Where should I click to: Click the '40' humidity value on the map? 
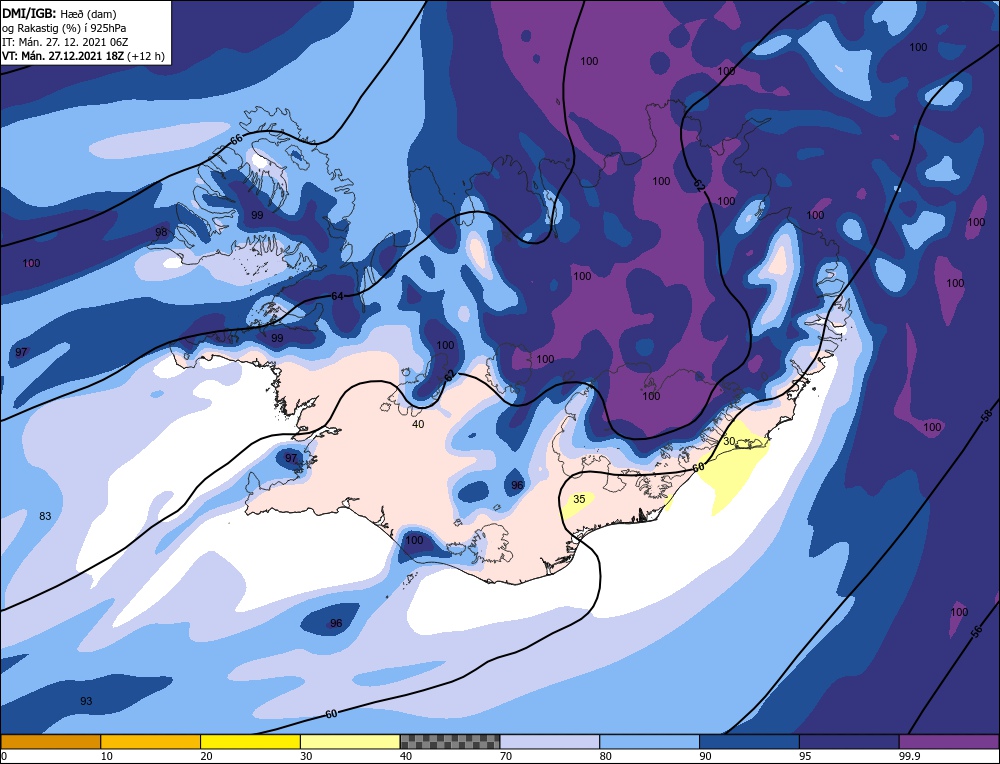click(418, 424)
